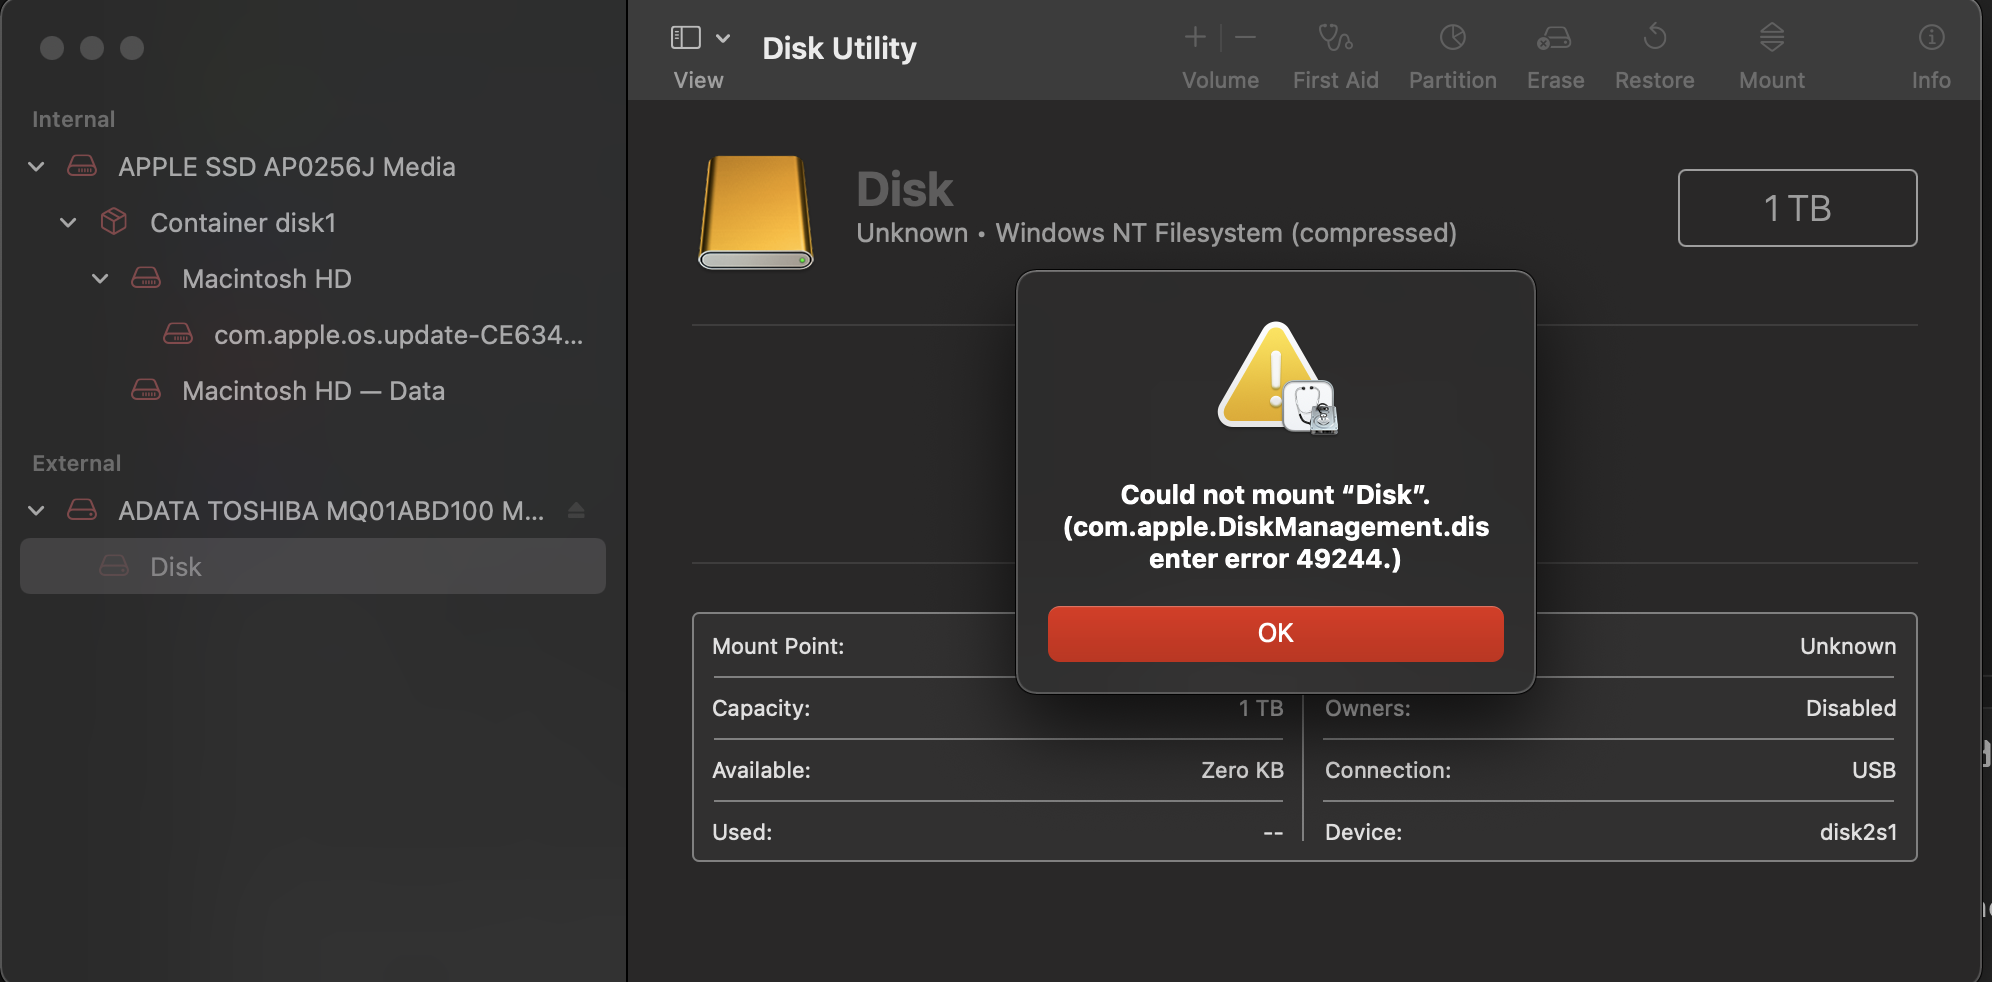This screenshot has height=982, width=1992.
Task: Click the yellow external disk image
Action: click(756, 212)
